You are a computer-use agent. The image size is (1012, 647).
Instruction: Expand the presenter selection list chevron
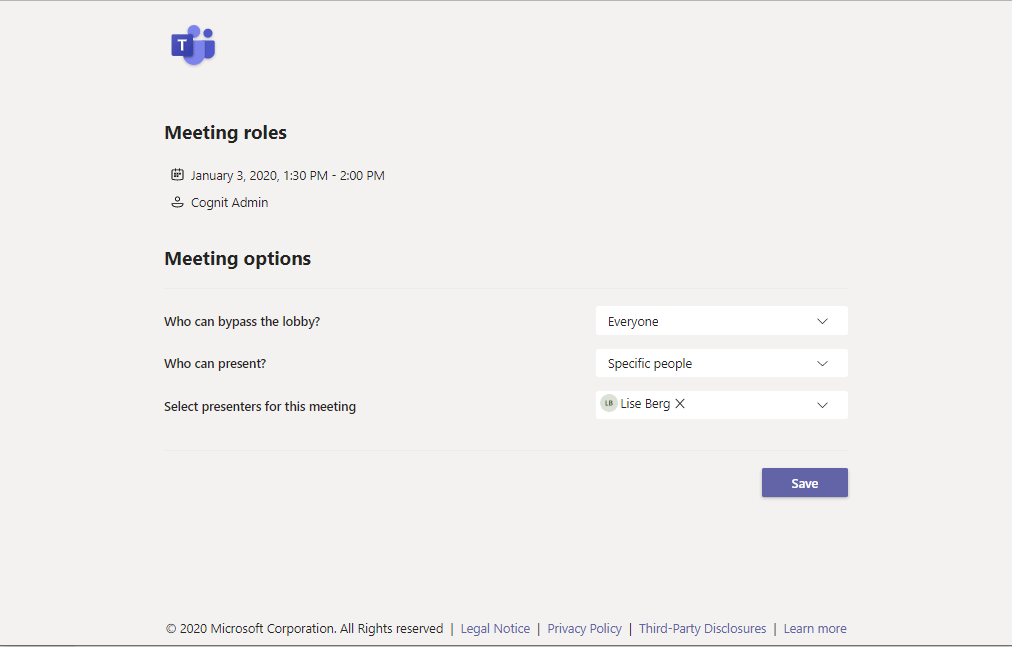(822, 405)
